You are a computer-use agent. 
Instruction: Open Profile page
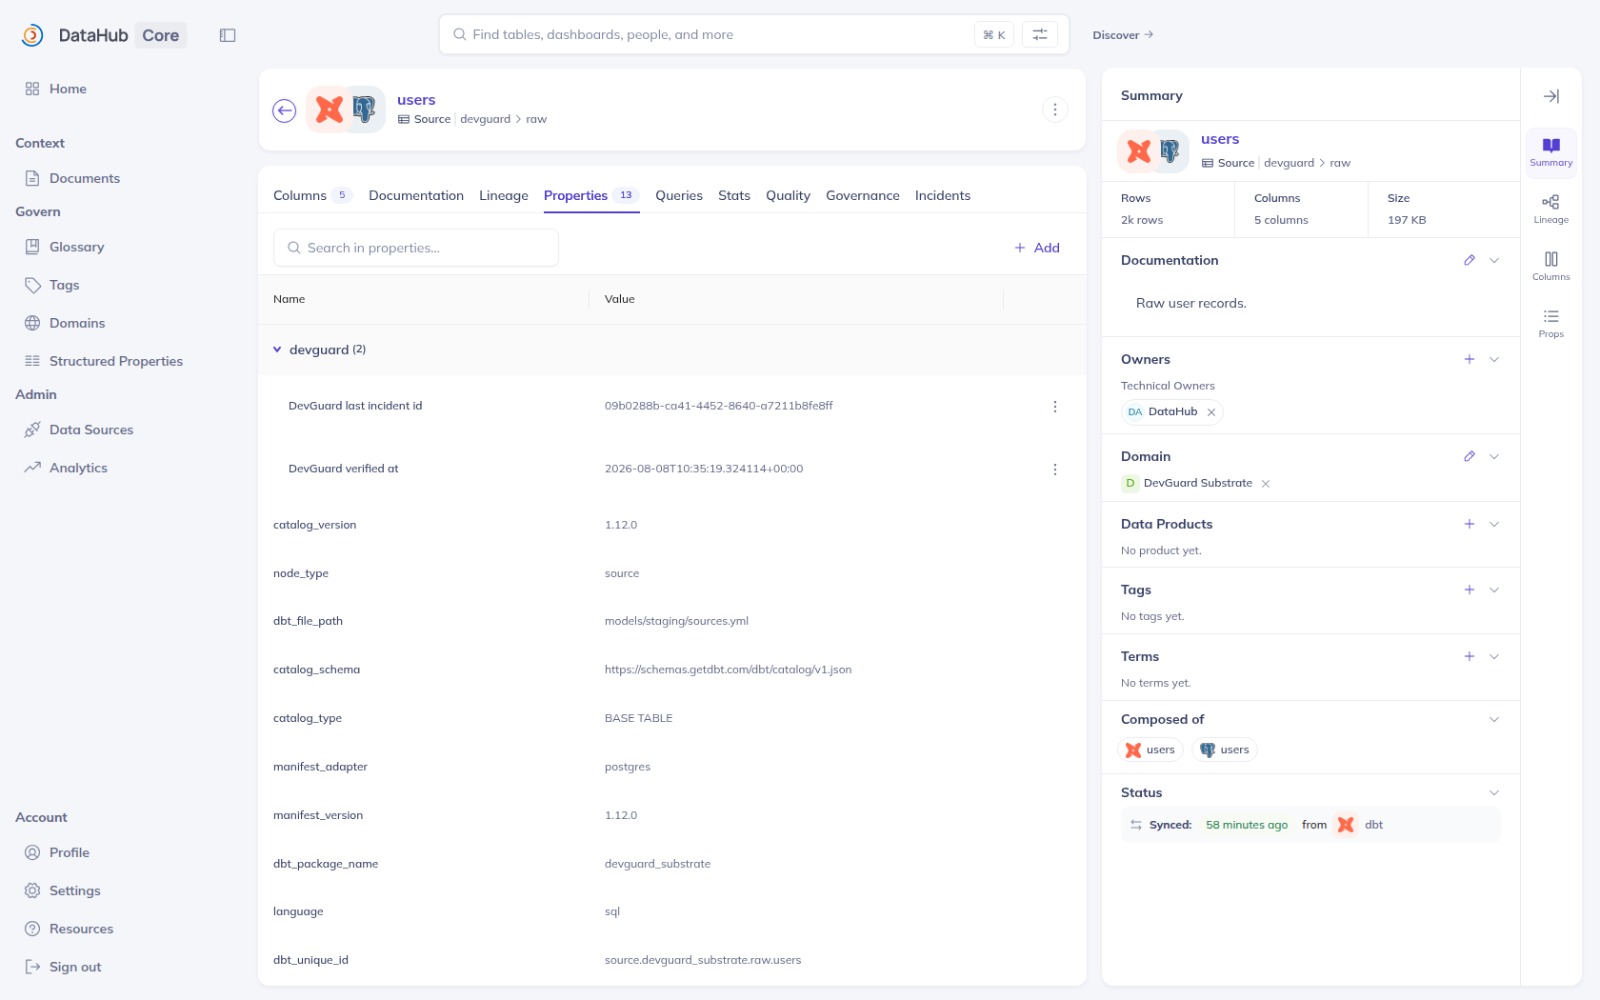tap(69, 853)
